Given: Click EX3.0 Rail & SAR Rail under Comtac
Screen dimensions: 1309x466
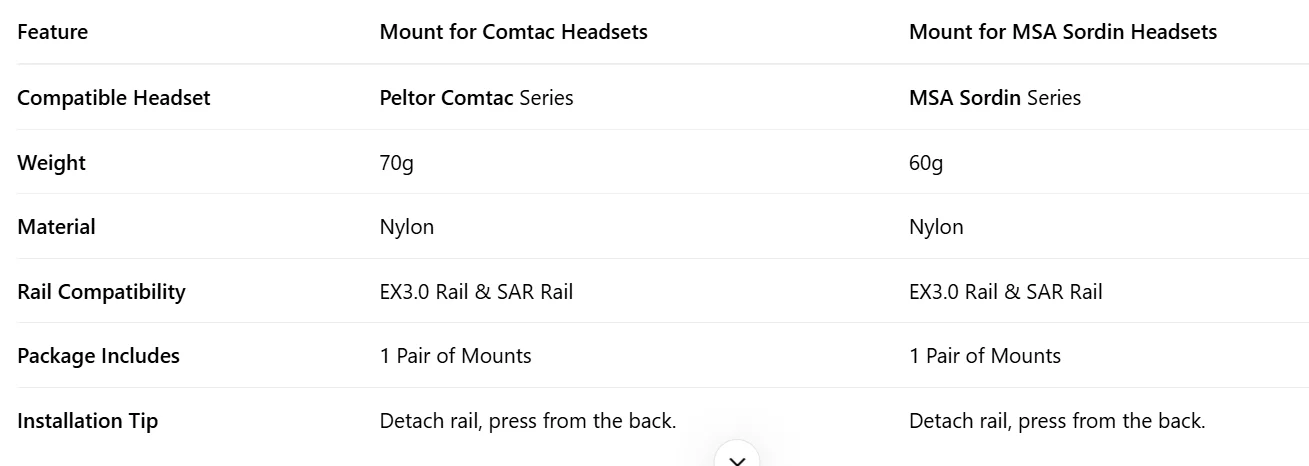Looking at the screenshot, I should click(x=476, y=292).
